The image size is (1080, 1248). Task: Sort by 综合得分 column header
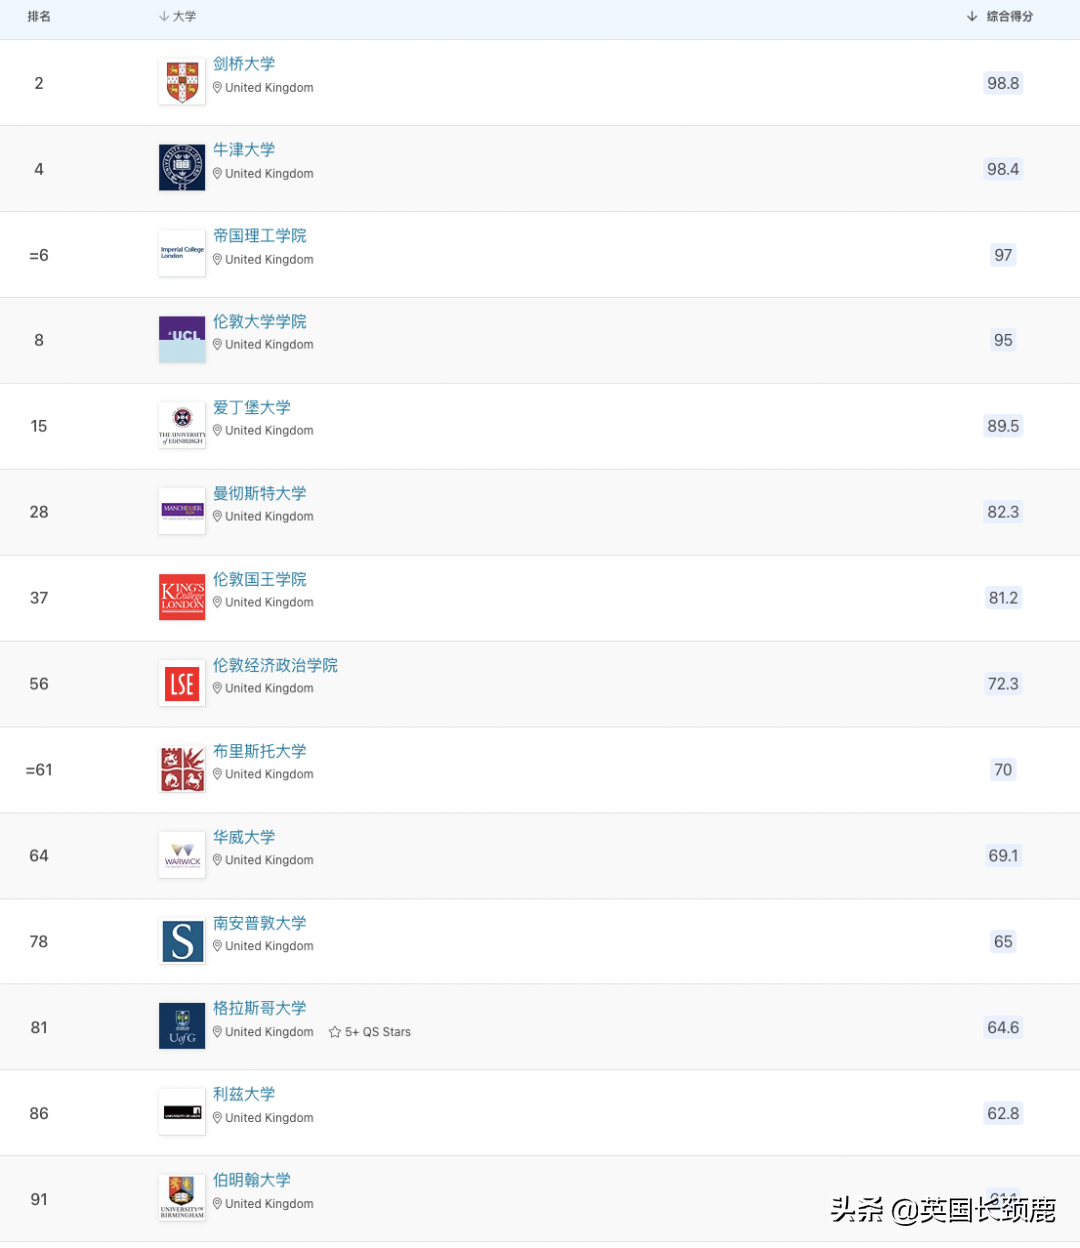click(x=1000, y=16)
